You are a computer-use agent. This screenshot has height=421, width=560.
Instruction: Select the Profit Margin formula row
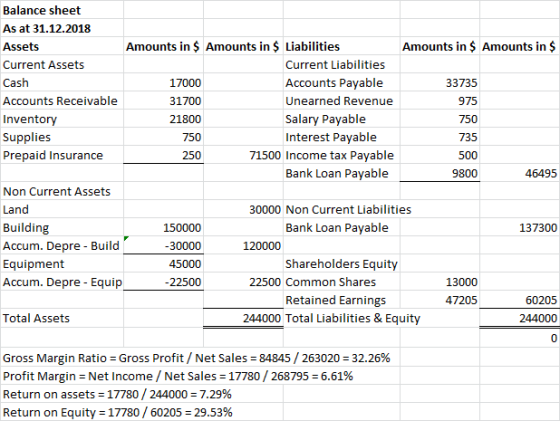click(x=178, y=376)
